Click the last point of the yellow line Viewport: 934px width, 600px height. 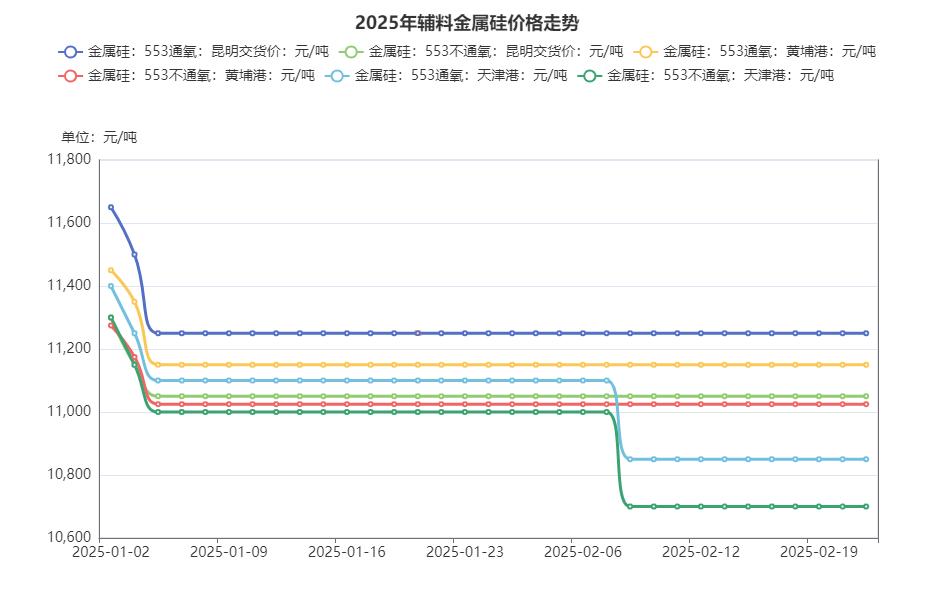tap(866, 365)
